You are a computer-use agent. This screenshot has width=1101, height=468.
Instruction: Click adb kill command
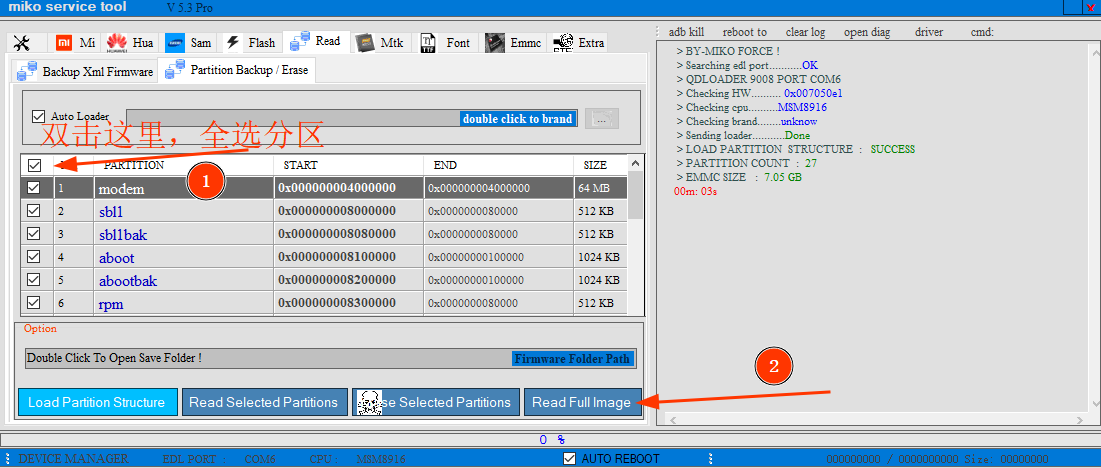click(x=686, y=32)
